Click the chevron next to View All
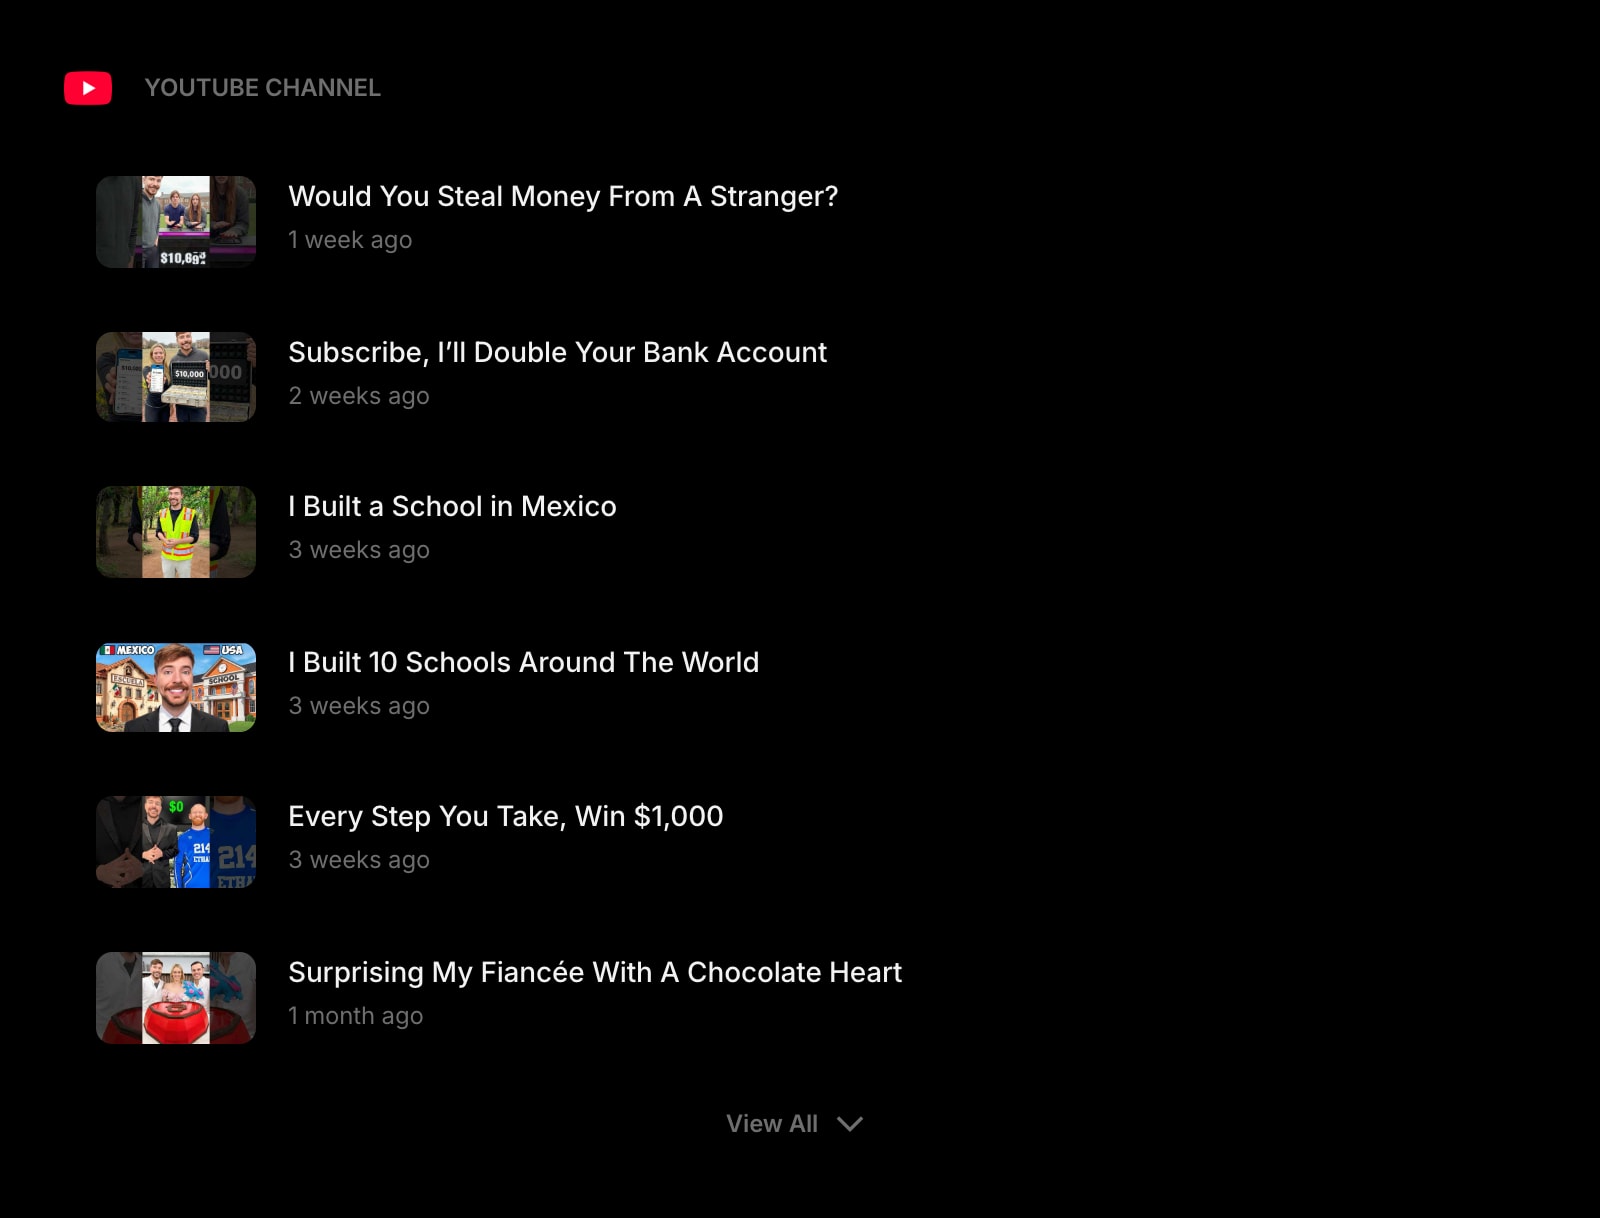Screen dimensions: 1600x1218 (849, 1124)
